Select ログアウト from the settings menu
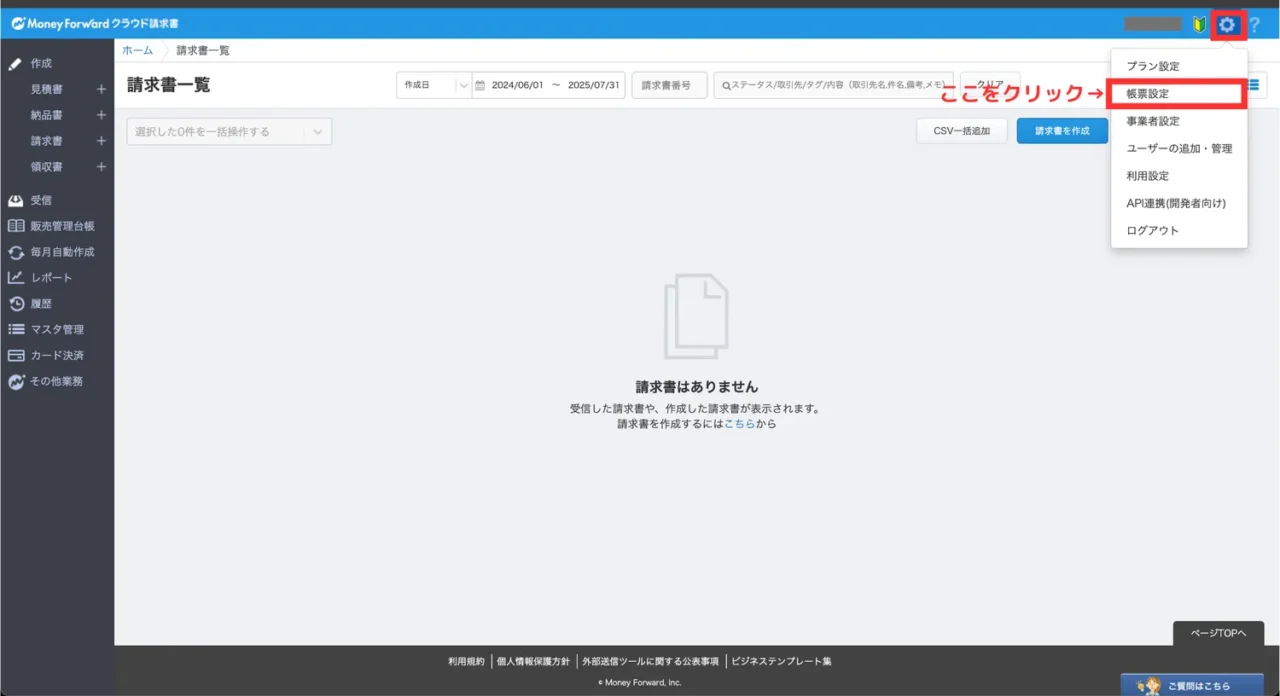The height and width of the screenshot is (696, 1280). point(1152,230)
